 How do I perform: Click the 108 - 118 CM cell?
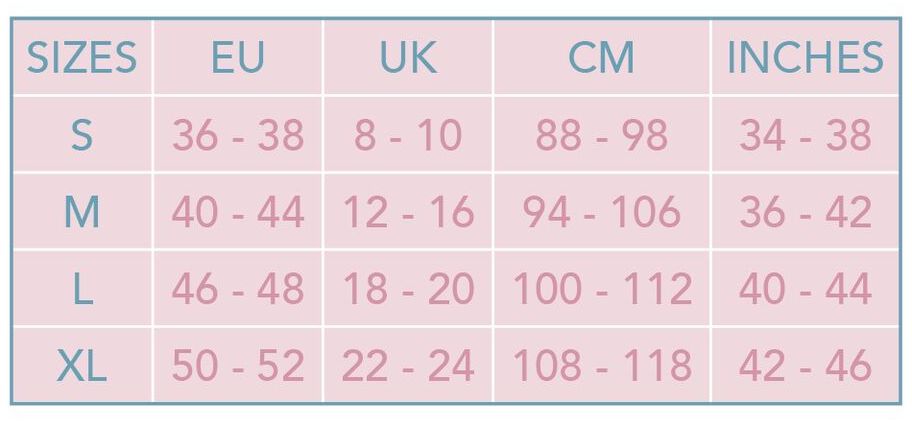[x=601, y=366]
